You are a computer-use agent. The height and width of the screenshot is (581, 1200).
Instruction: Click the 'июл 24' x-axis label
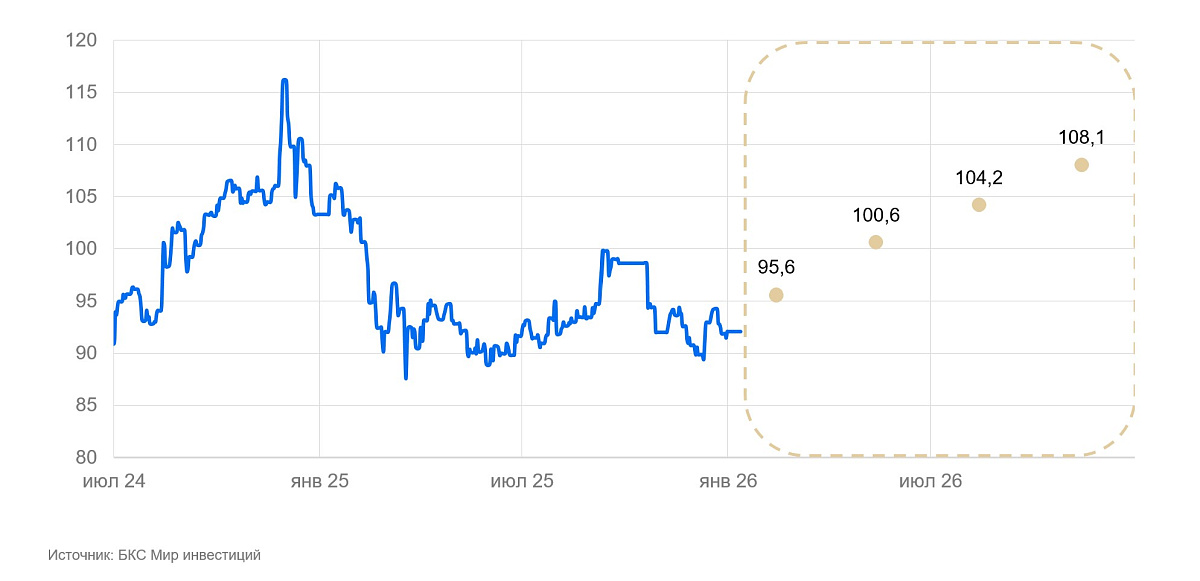click(x=114, y=481)
